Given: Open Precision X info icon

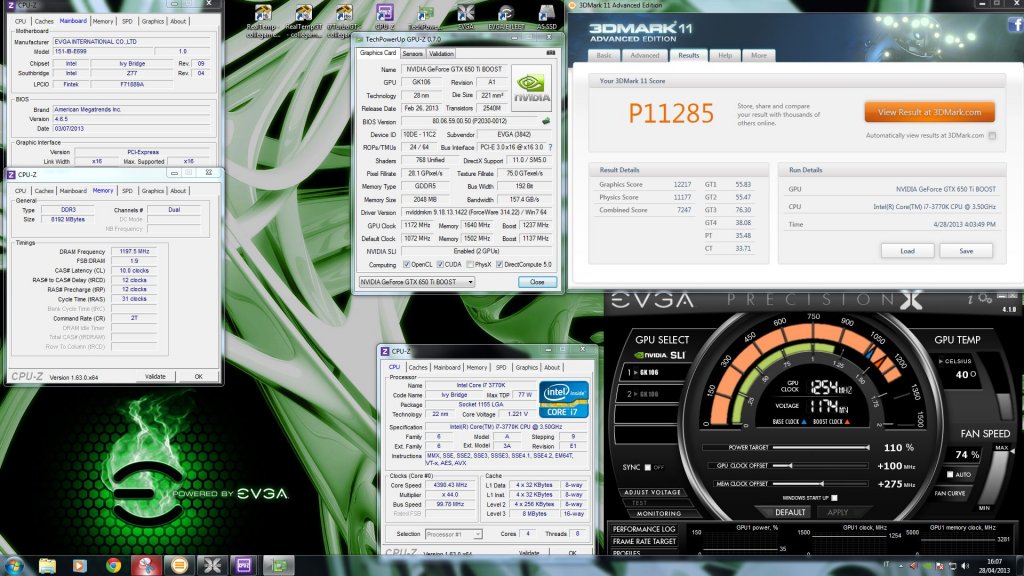Looking at the screenshot, I should click(970, 299).
